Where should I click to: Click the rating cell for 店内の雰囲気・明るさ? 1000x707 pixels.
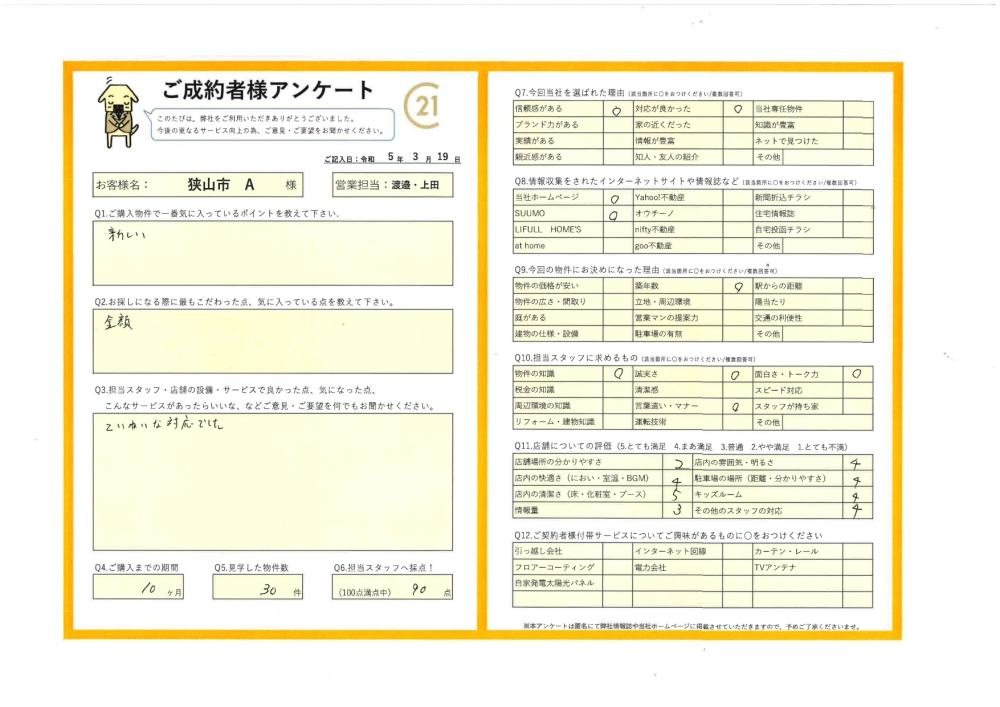858,463
